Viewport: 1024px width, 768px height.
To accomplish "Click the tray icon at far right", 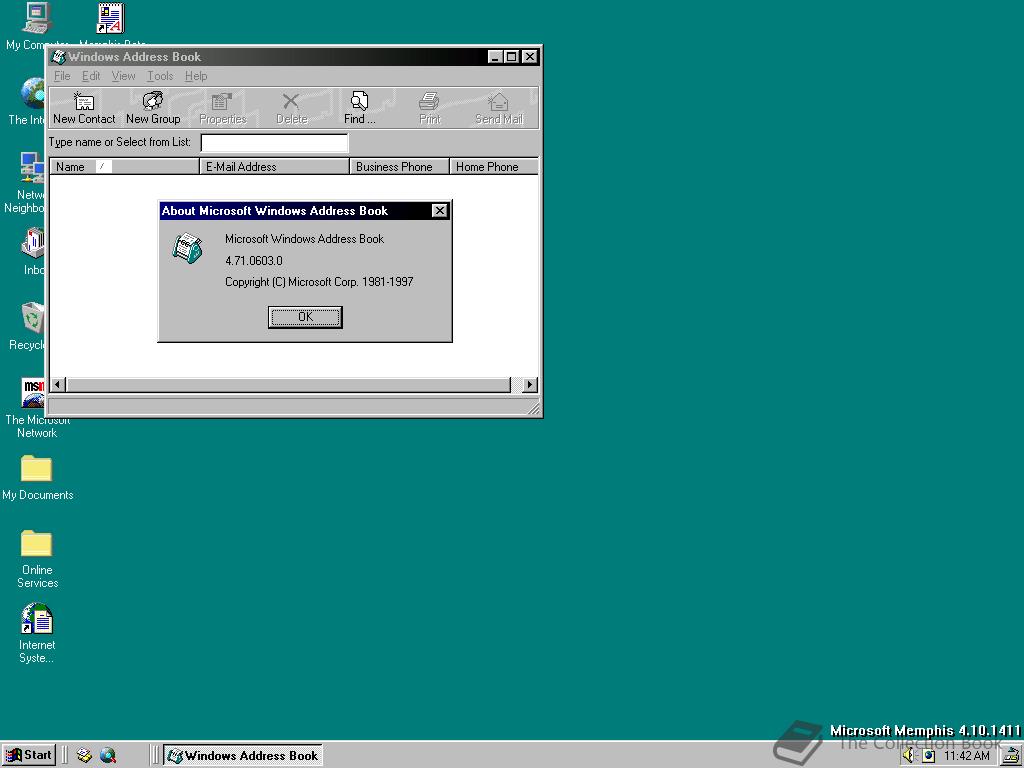I will [x=1012, y=756].
